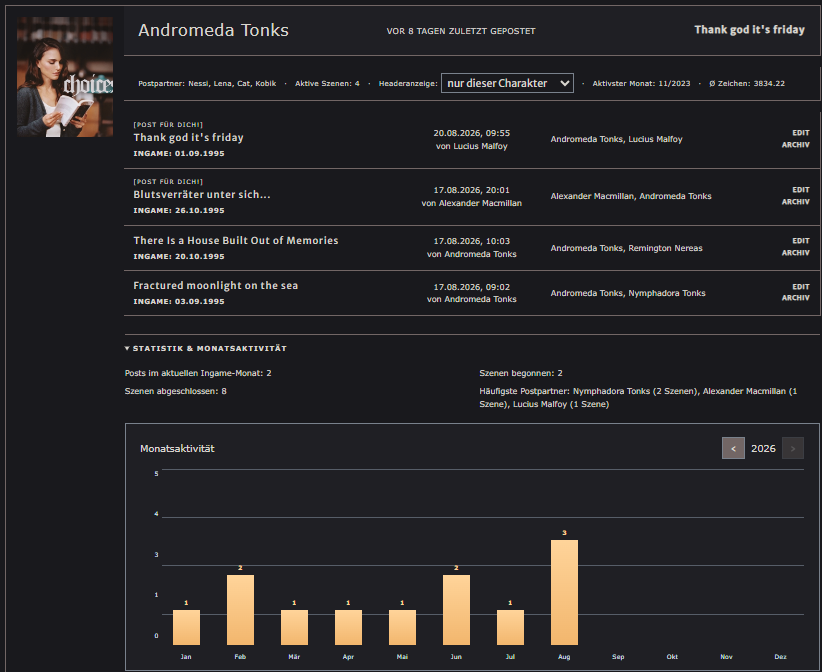Archive the Thank god it's friday scene
The height and width of the screenshot is (672, 822).
pos(795,145)
